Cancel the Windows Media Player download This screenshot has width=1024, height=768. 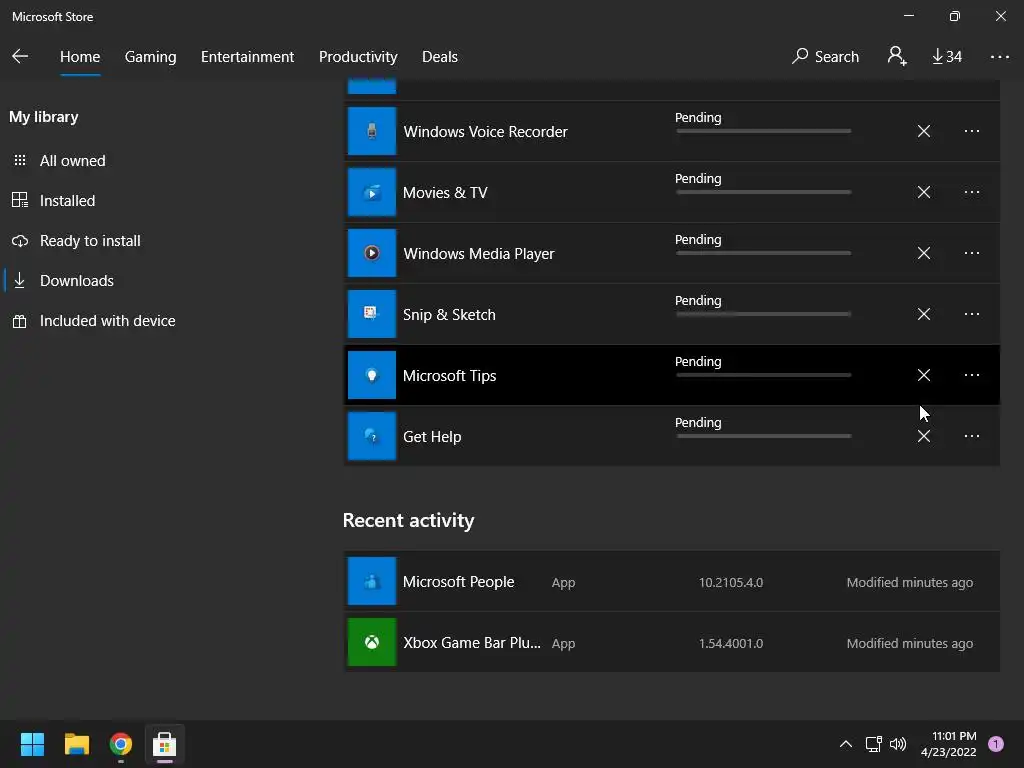point(923,253)
